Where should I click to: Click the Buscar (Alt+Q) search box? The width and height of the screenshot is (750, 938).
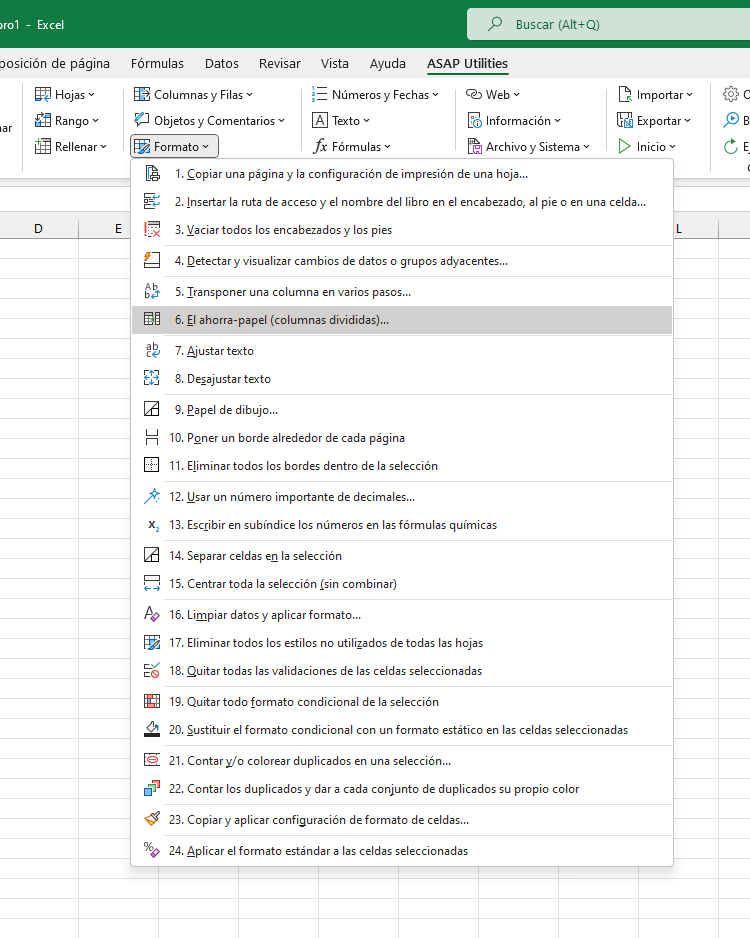point(608,24)
